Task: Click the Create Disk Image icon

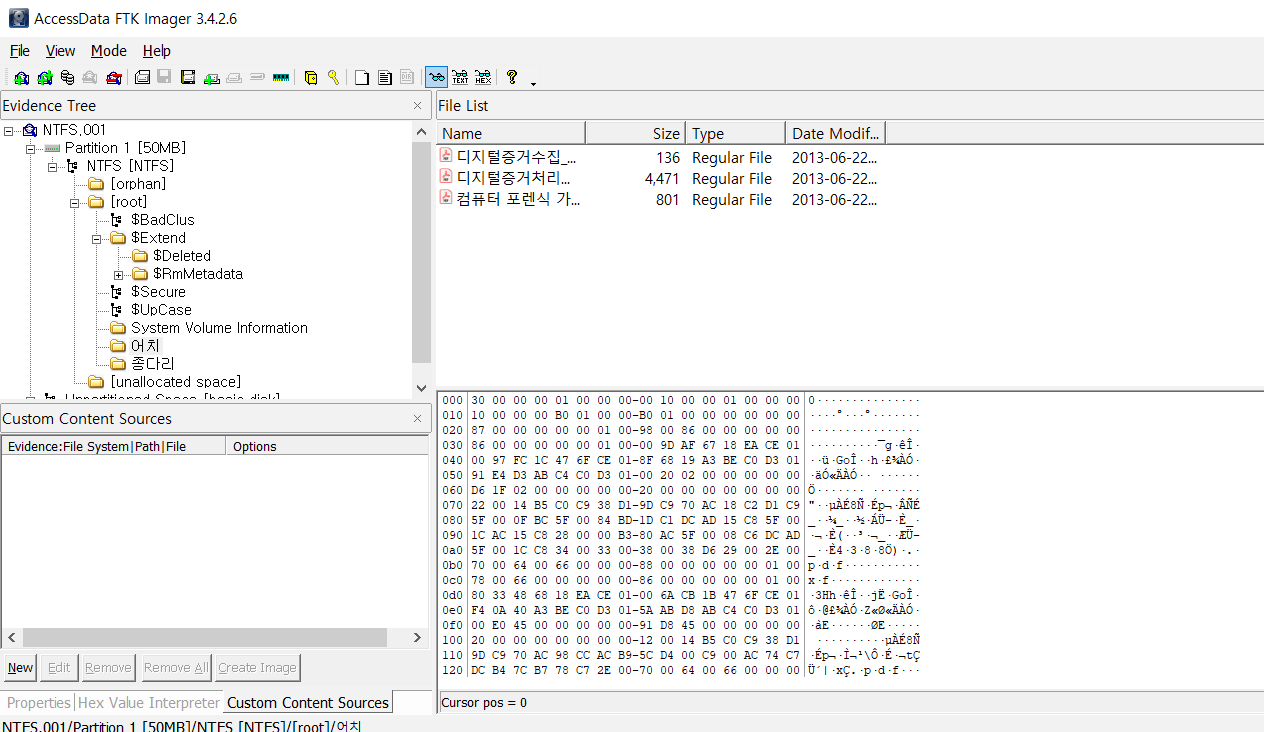Action: tap(143, 77)
